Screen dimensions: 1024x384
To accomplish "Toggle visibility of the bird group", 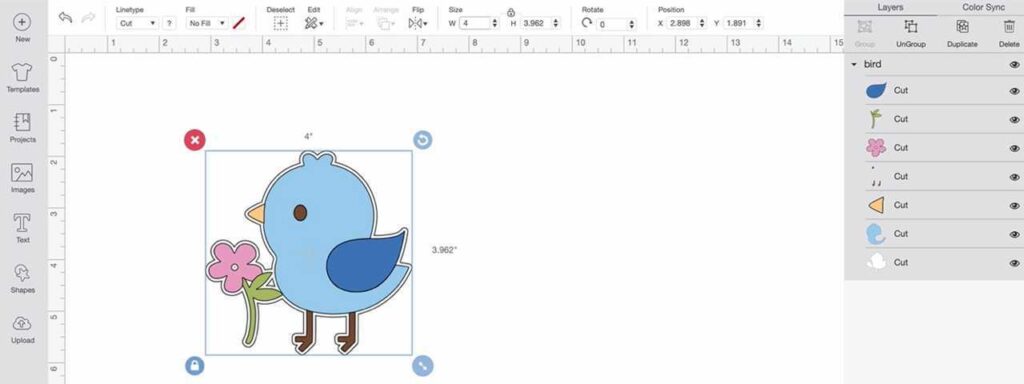I will [1014, 65].
